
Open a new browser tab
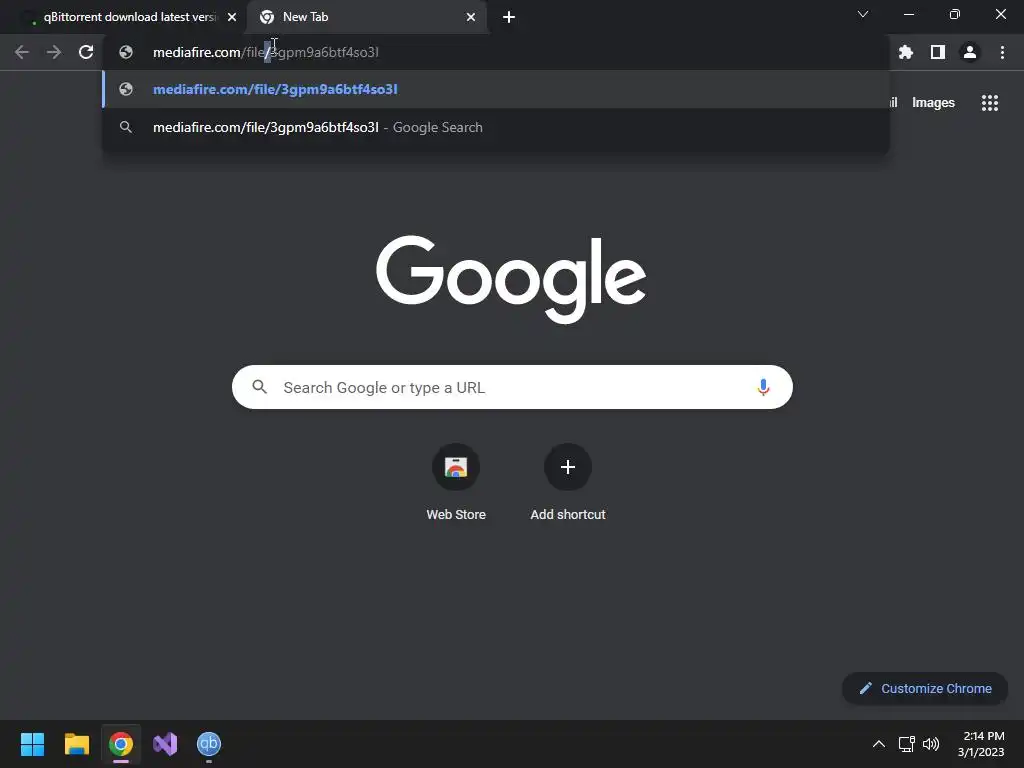(509, 17)
